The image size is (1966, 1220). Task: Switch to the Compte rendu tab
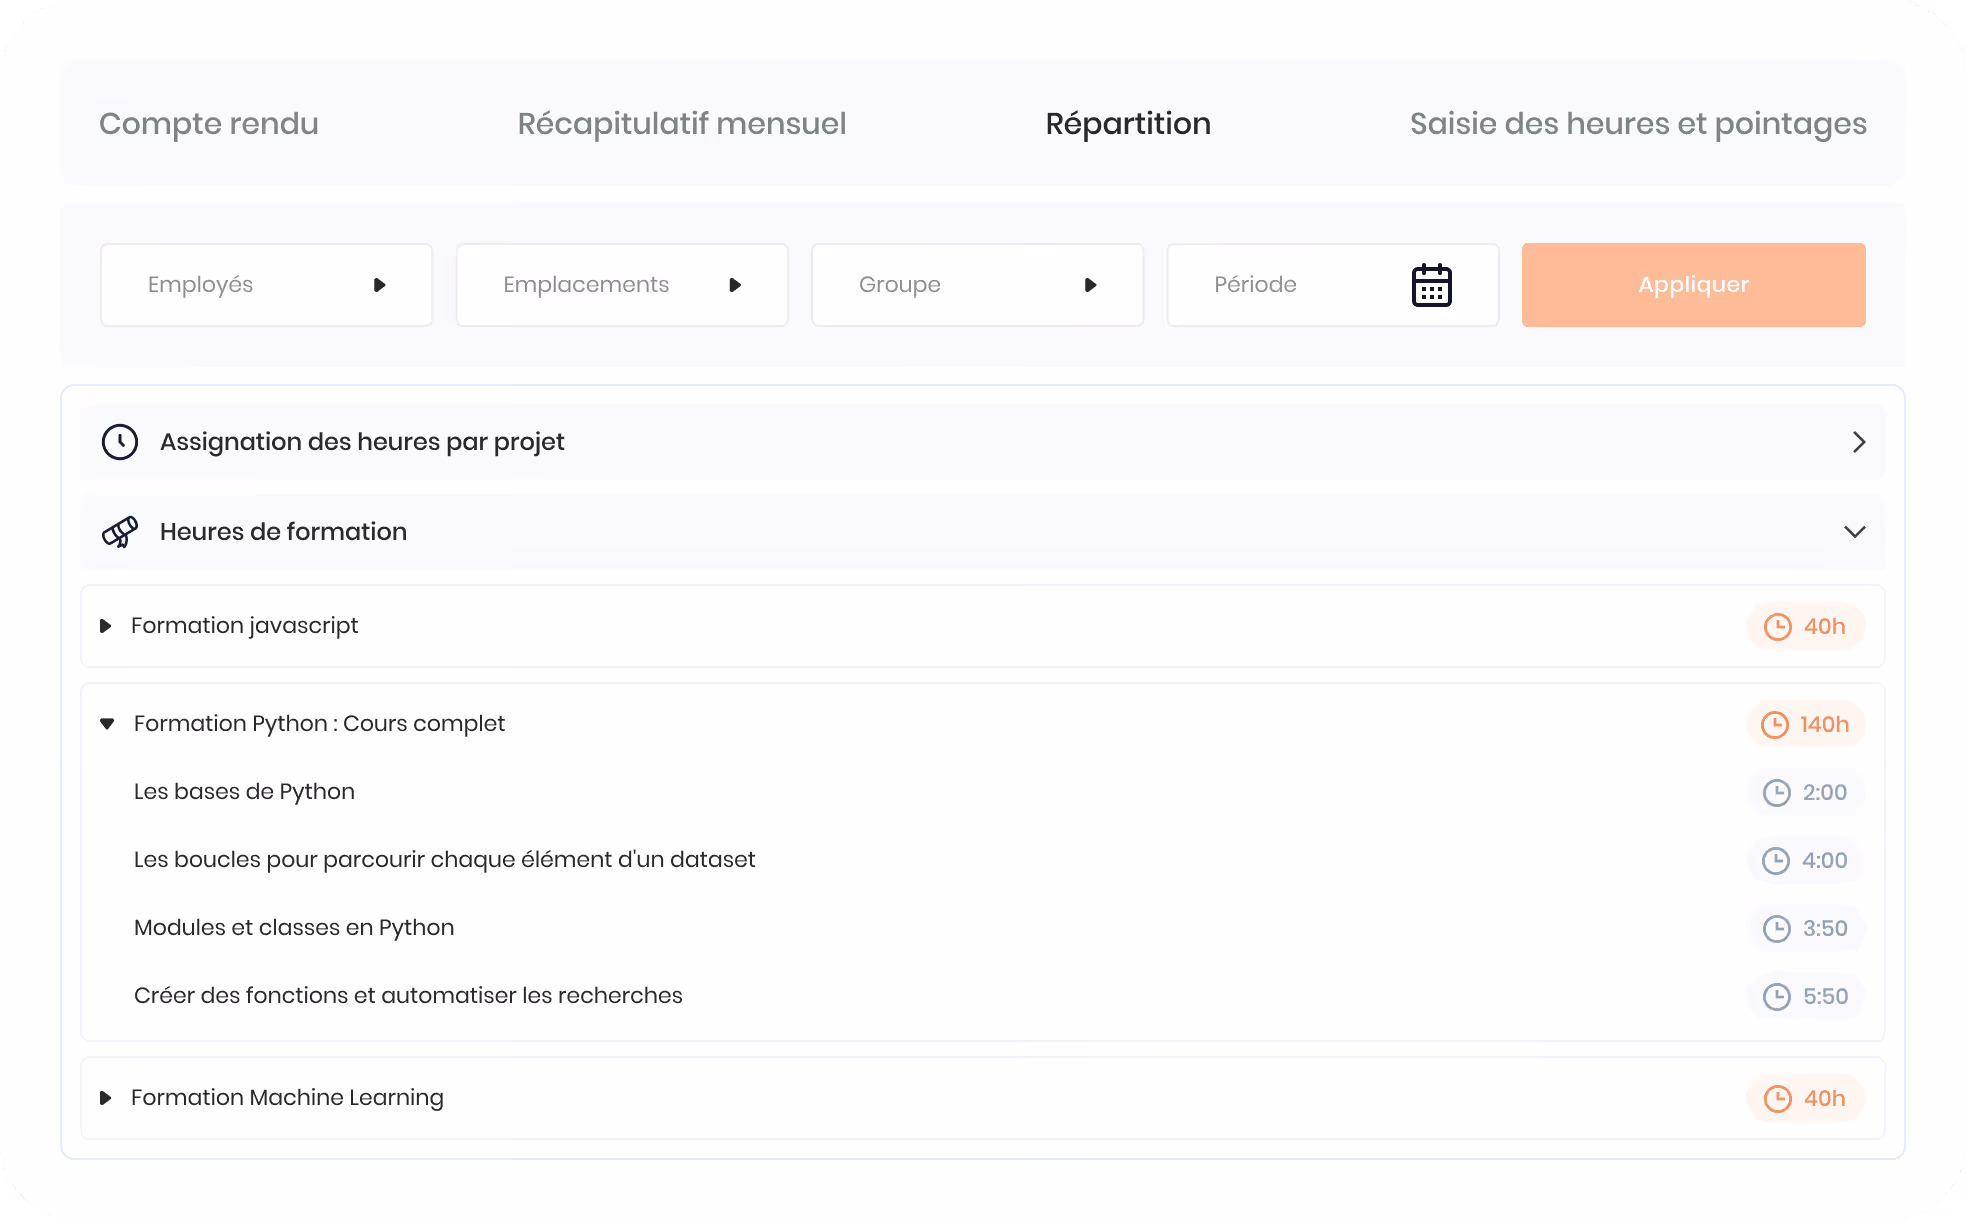pos(209,124)
